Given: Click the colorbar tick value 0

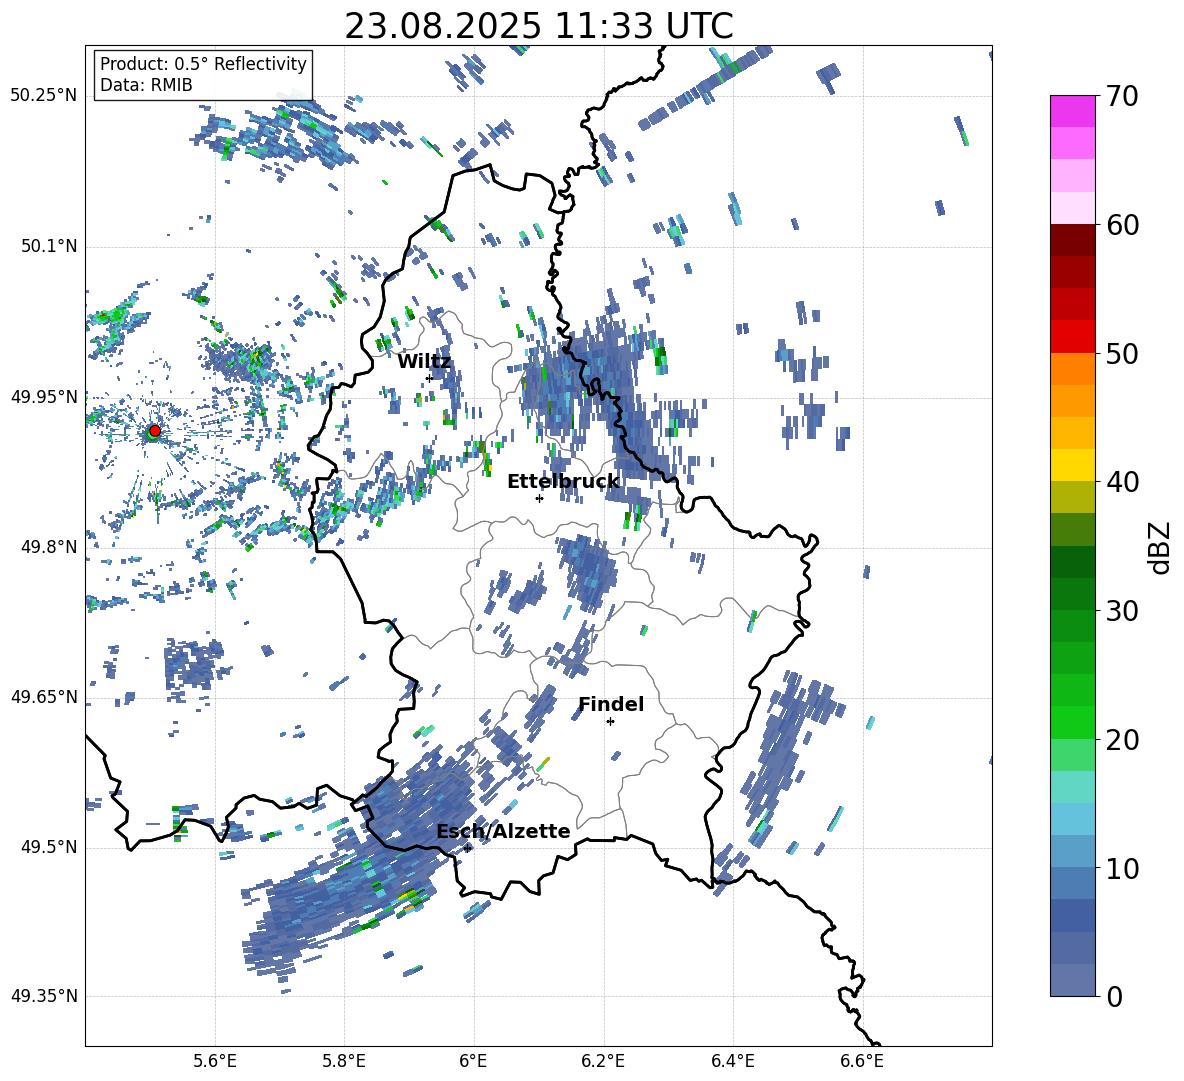Looking at the screenshot, I should coord(1114,997).
